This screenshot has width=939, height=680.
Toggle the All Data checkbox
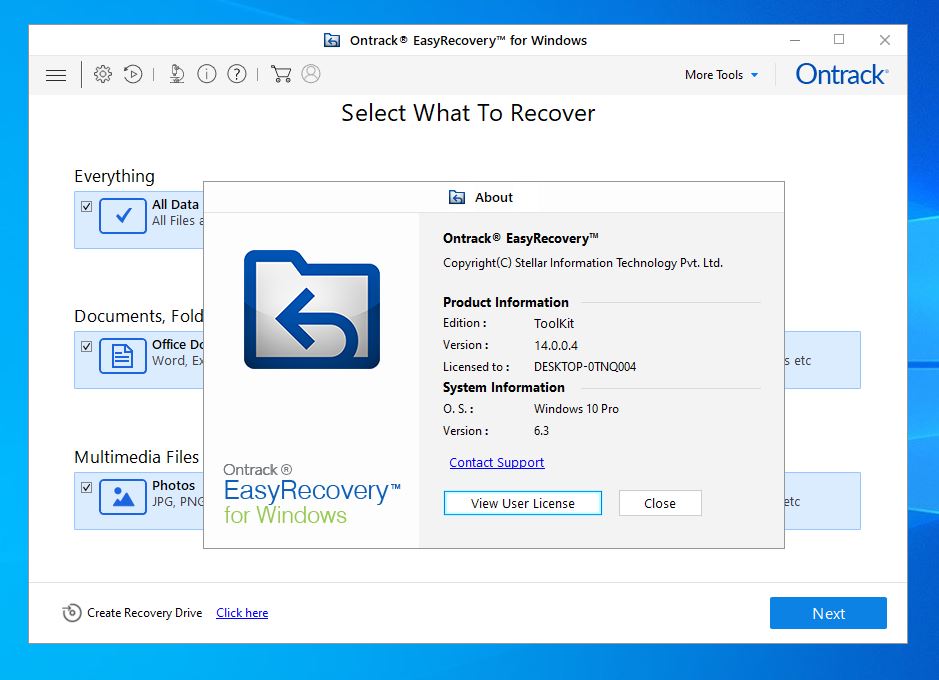(86, 207)
